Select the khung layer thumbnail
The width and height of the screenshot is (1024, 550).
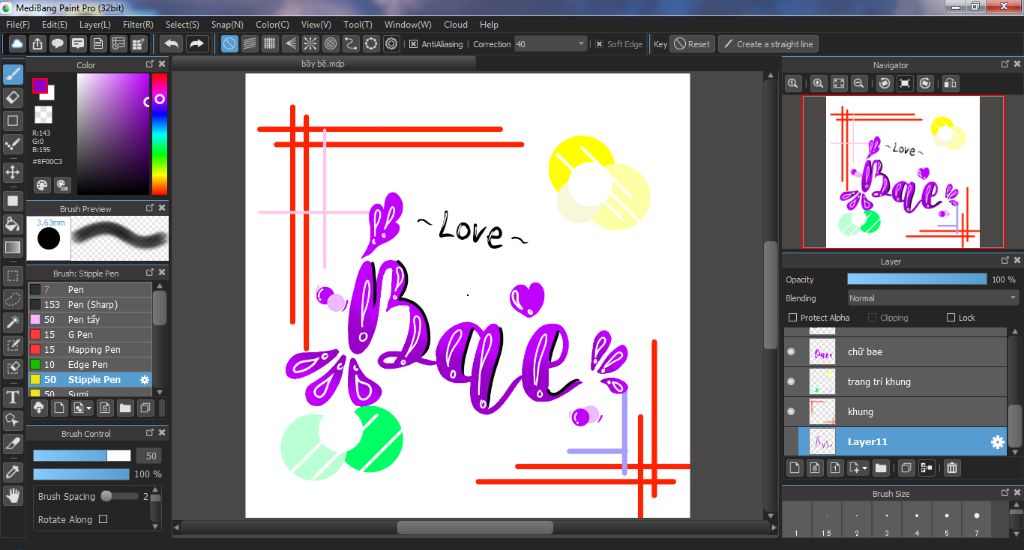click(x=822, y=412)
